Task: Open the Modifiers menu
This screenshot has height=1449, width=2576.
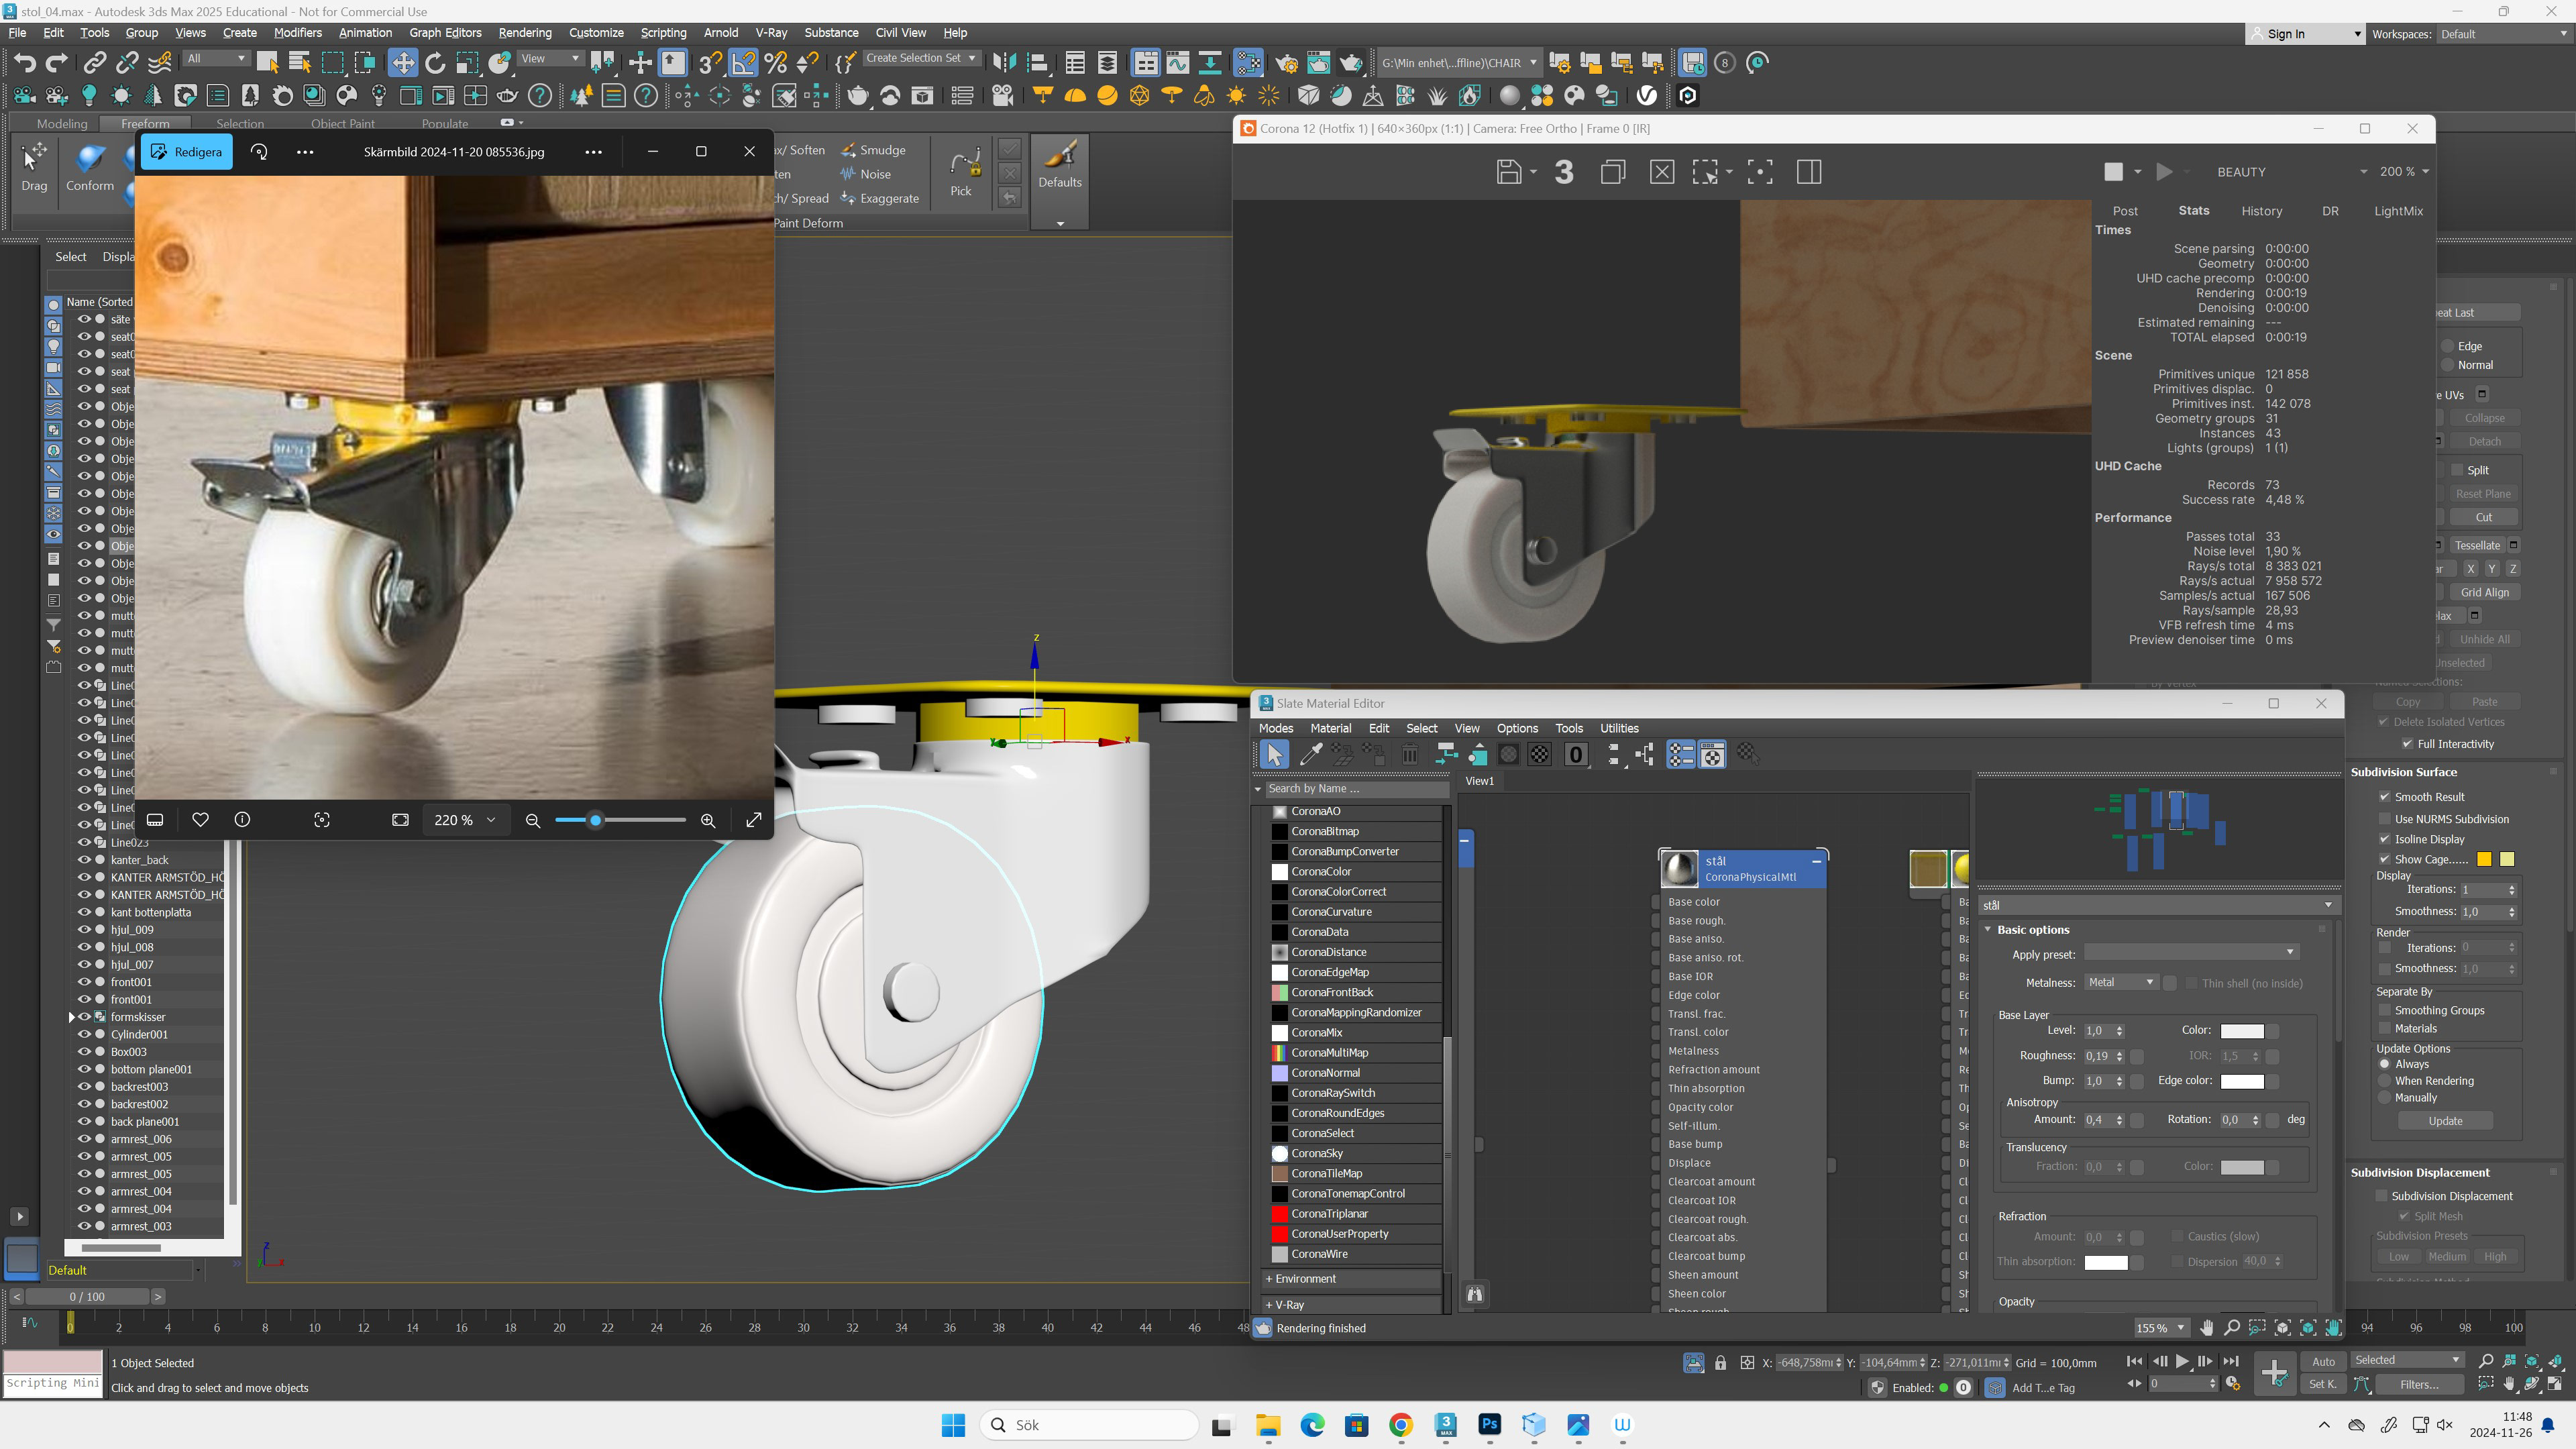Action: tap(297, 33)
